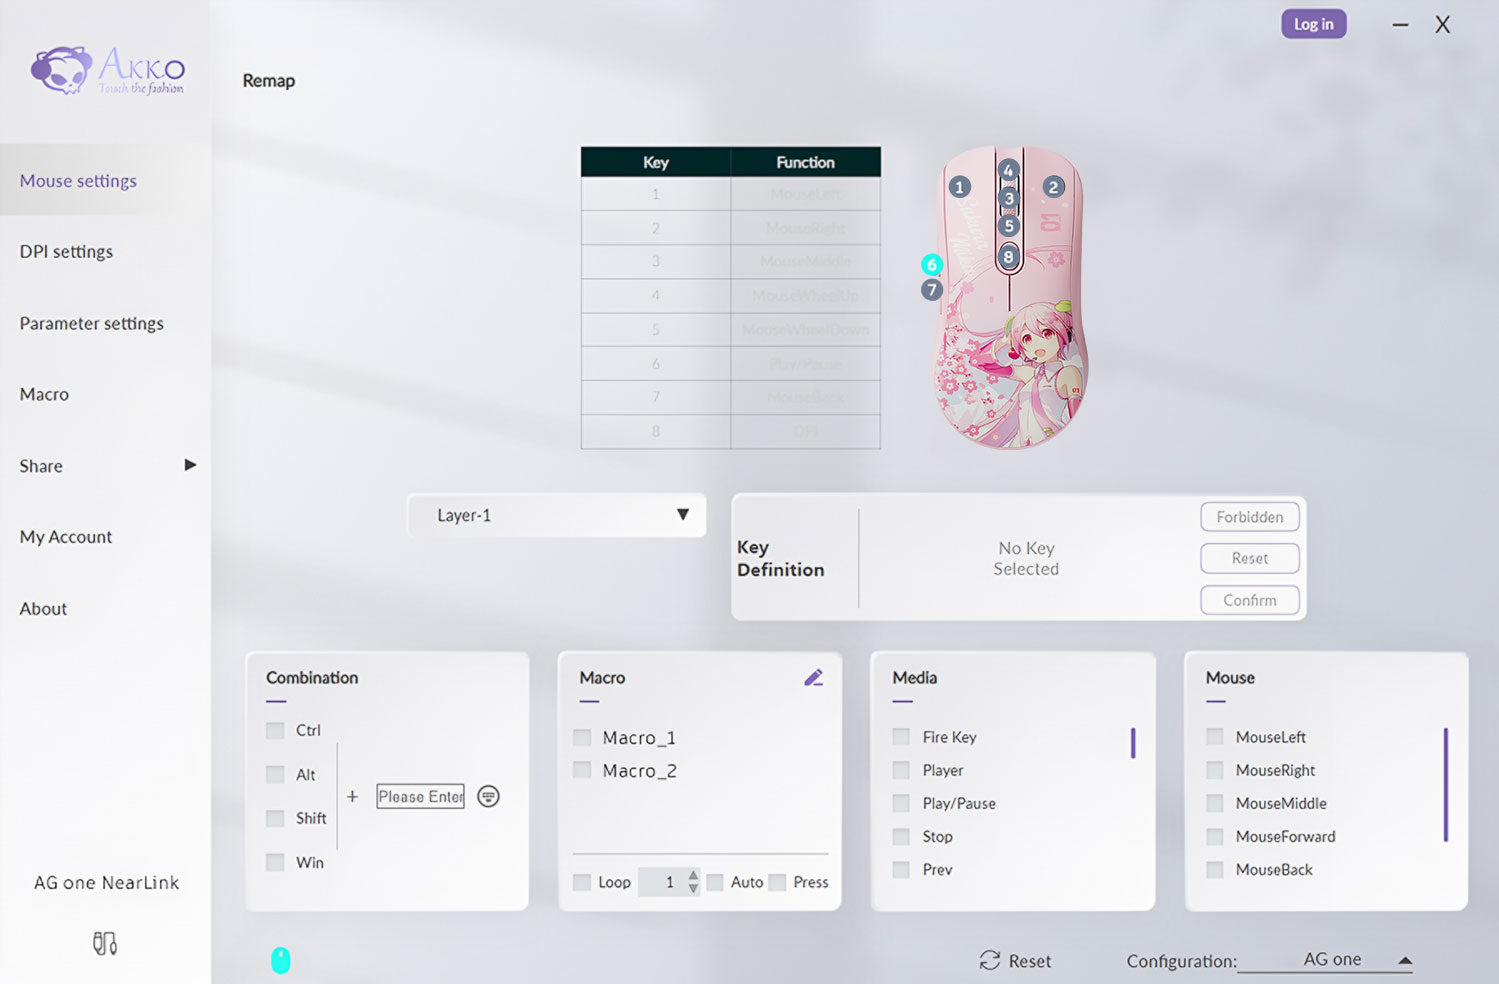This screenshot has width=1499, height=984.
Task: Click the Mouse list scrollbar
Action: tap(1445, 784)
